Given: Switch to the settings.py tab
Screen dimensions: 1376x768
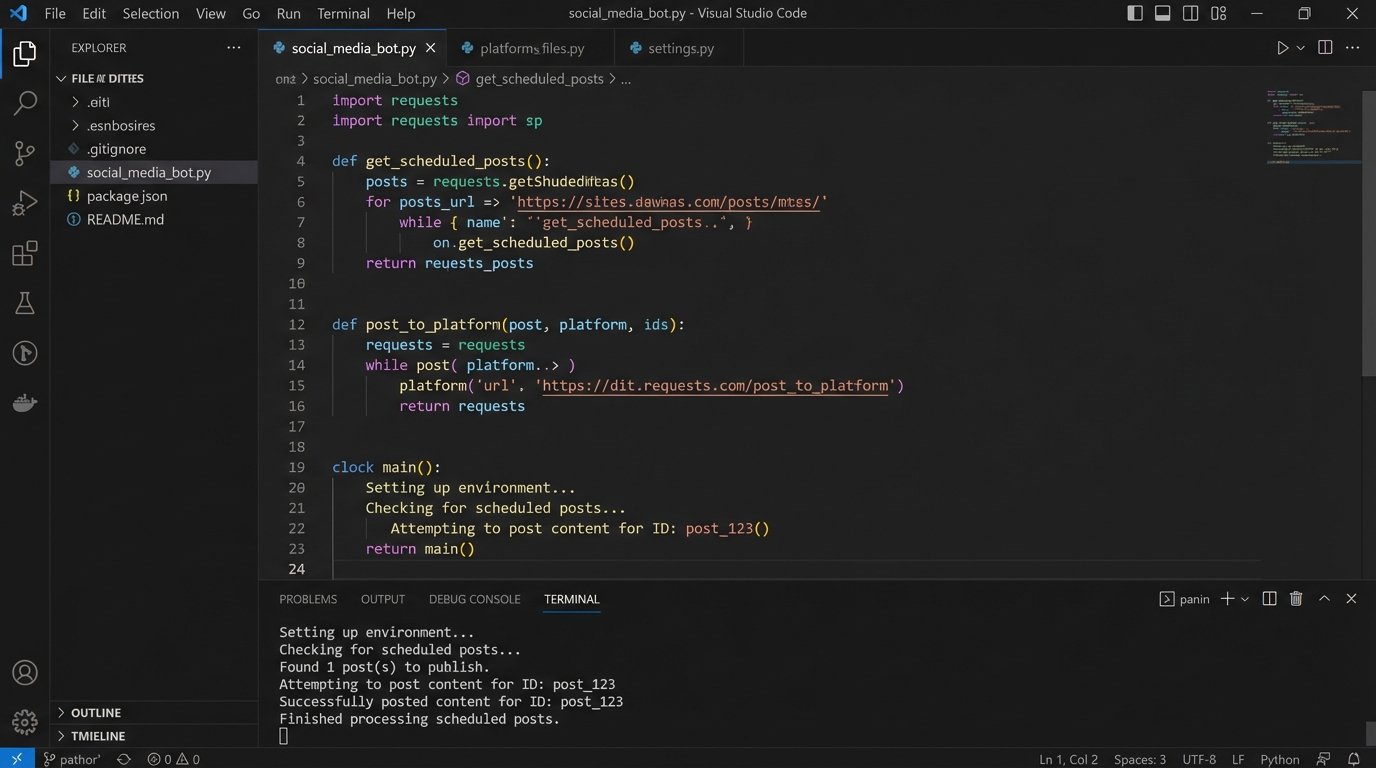Looking at the screenshot, I should point(680,48).
